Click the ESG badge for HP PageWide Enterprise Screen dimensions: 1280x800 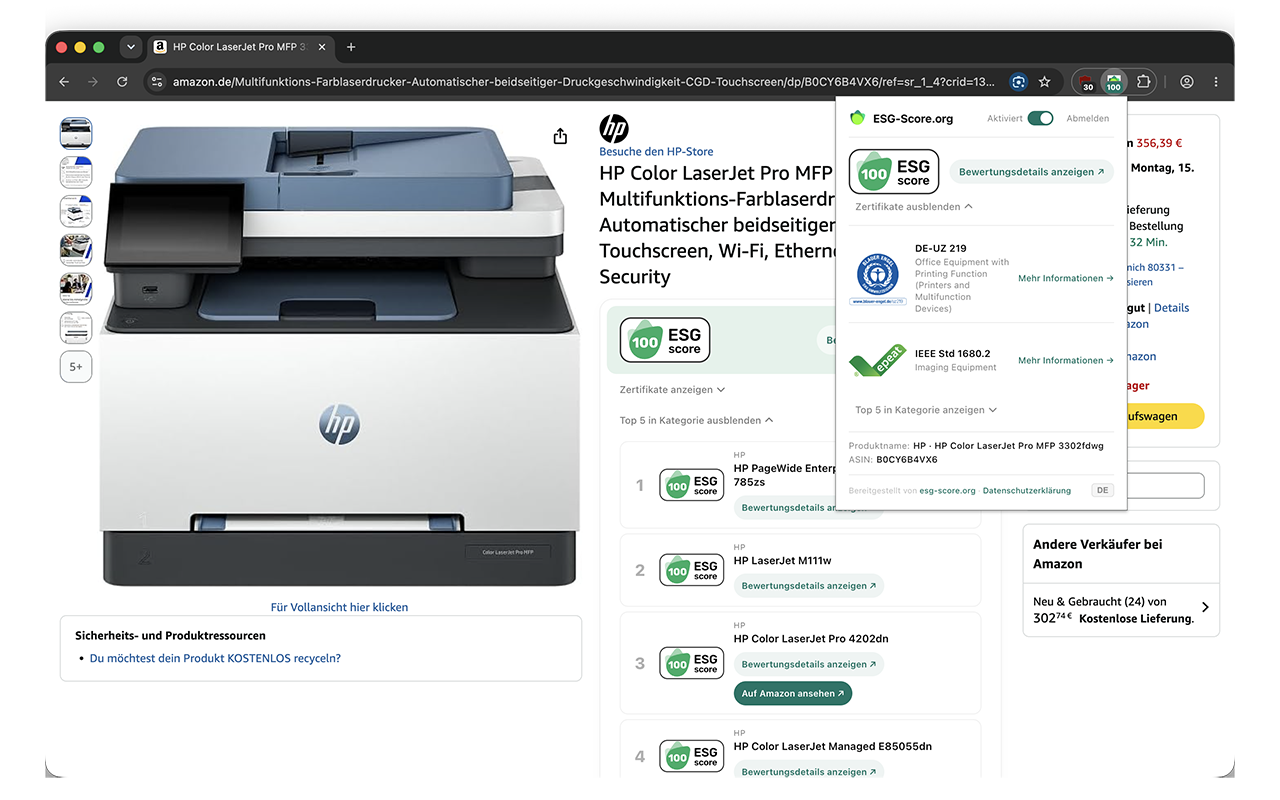tap(691, 485)
